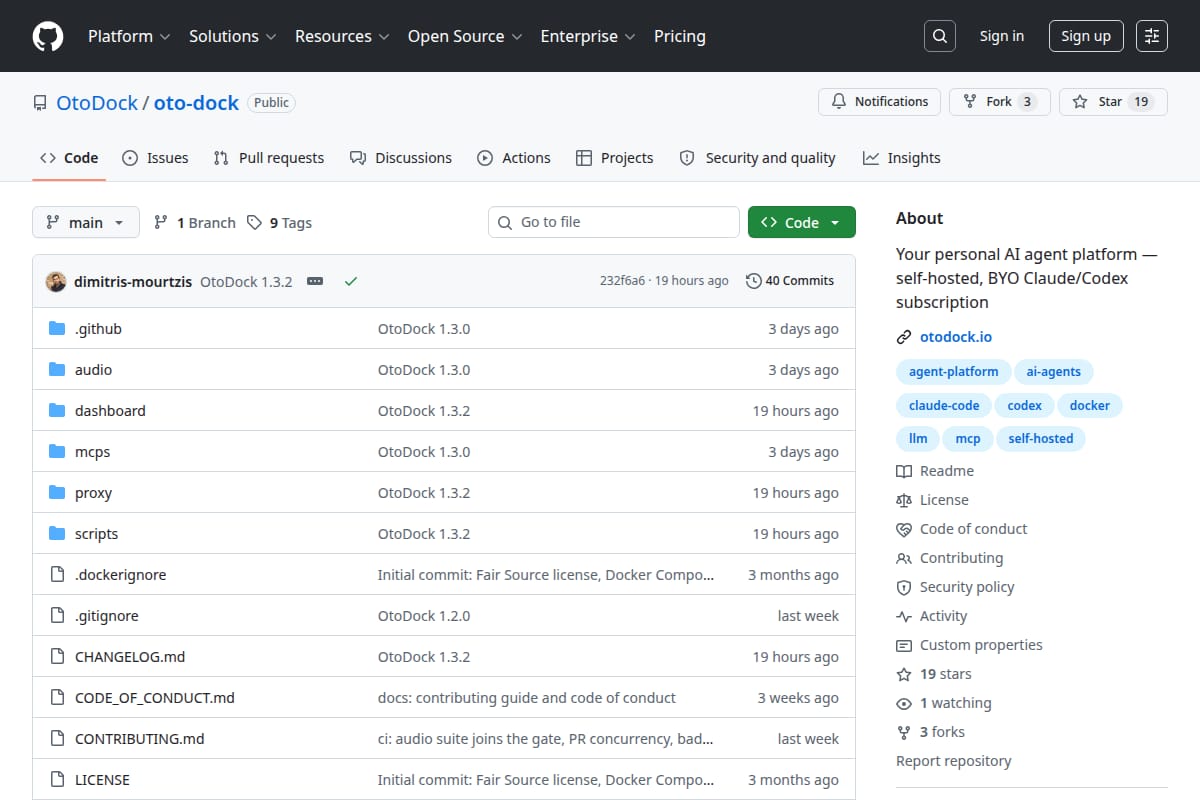Expand the Open Source menu
Image resolution: width=1200 pixels, height=800 pixels.
pyautogui.click(x=465, y=36)
